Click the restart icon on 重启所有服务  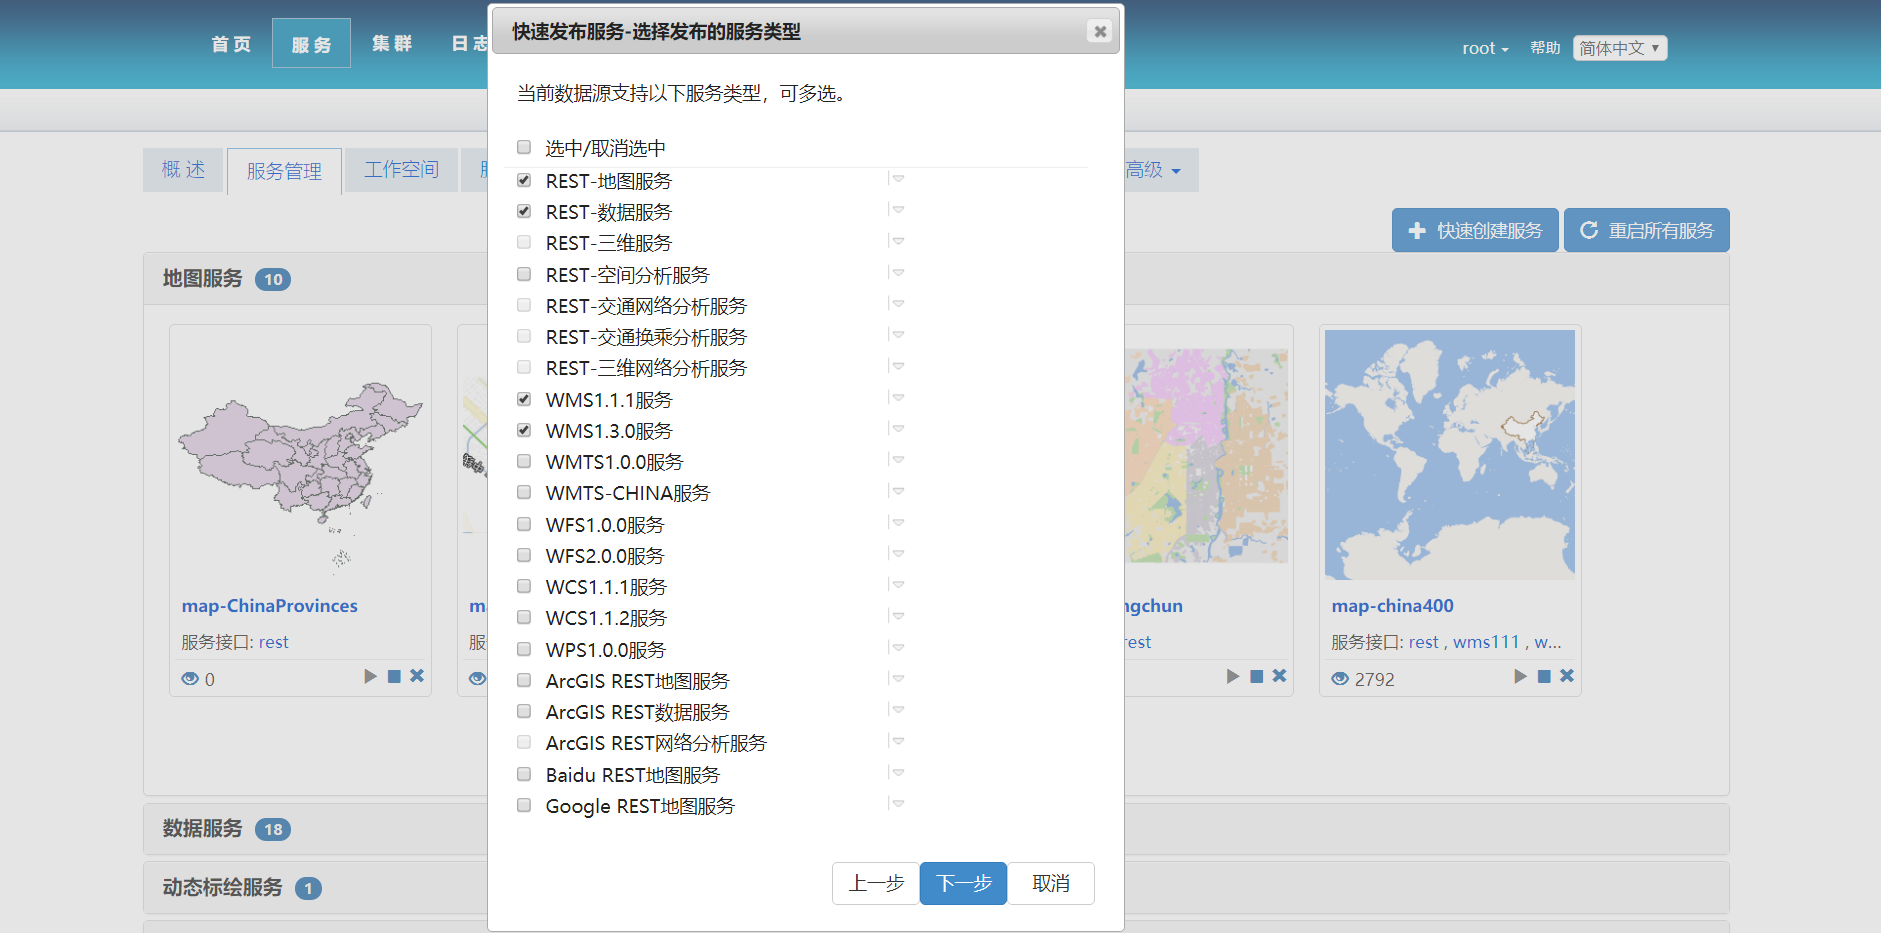[x=1589, y=229]
